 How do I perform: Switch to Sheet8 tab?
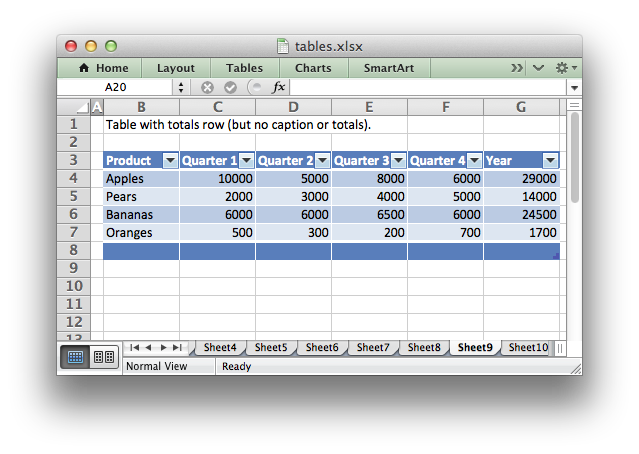424,347
